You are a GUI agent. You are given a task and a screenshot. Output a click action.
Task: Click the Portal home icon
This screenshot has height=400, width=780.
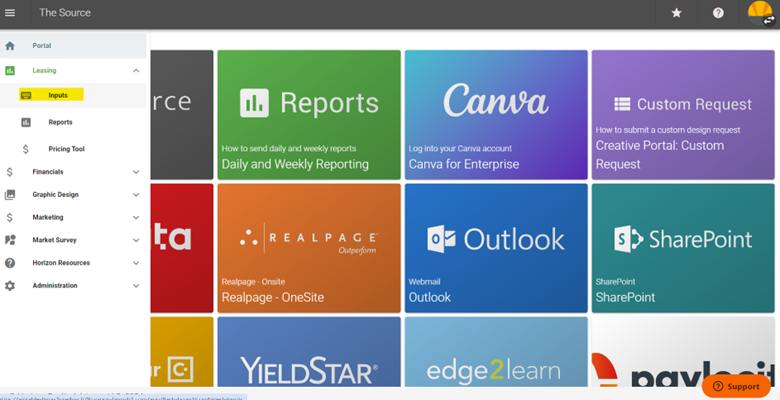tap(10, 46)
